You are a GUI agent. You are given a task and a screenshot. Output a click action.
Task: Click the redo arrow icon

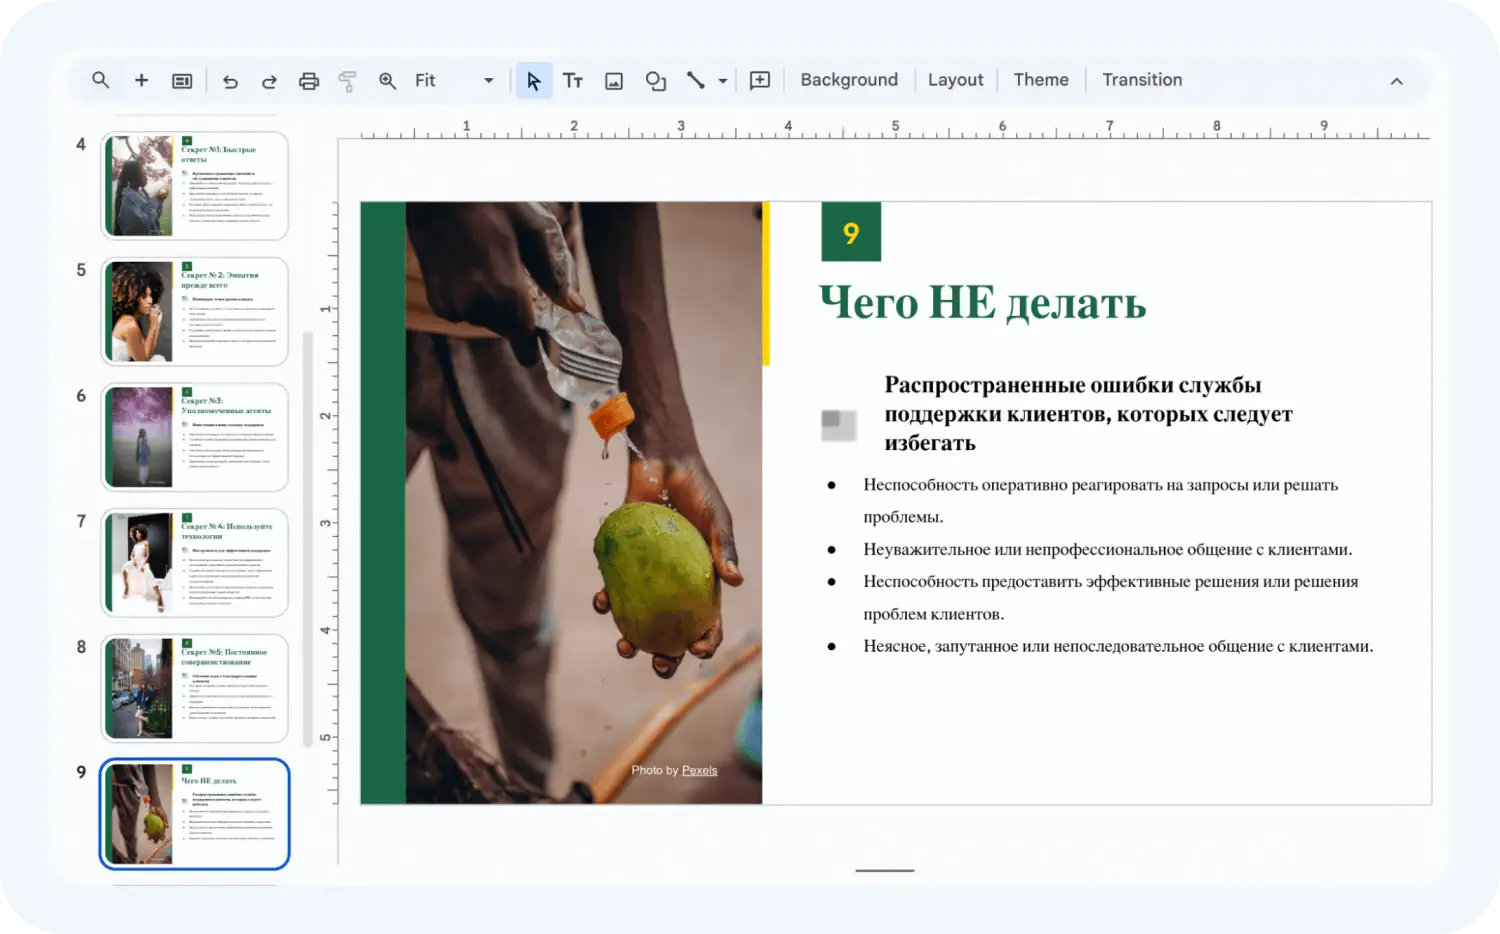pos(269,81)
